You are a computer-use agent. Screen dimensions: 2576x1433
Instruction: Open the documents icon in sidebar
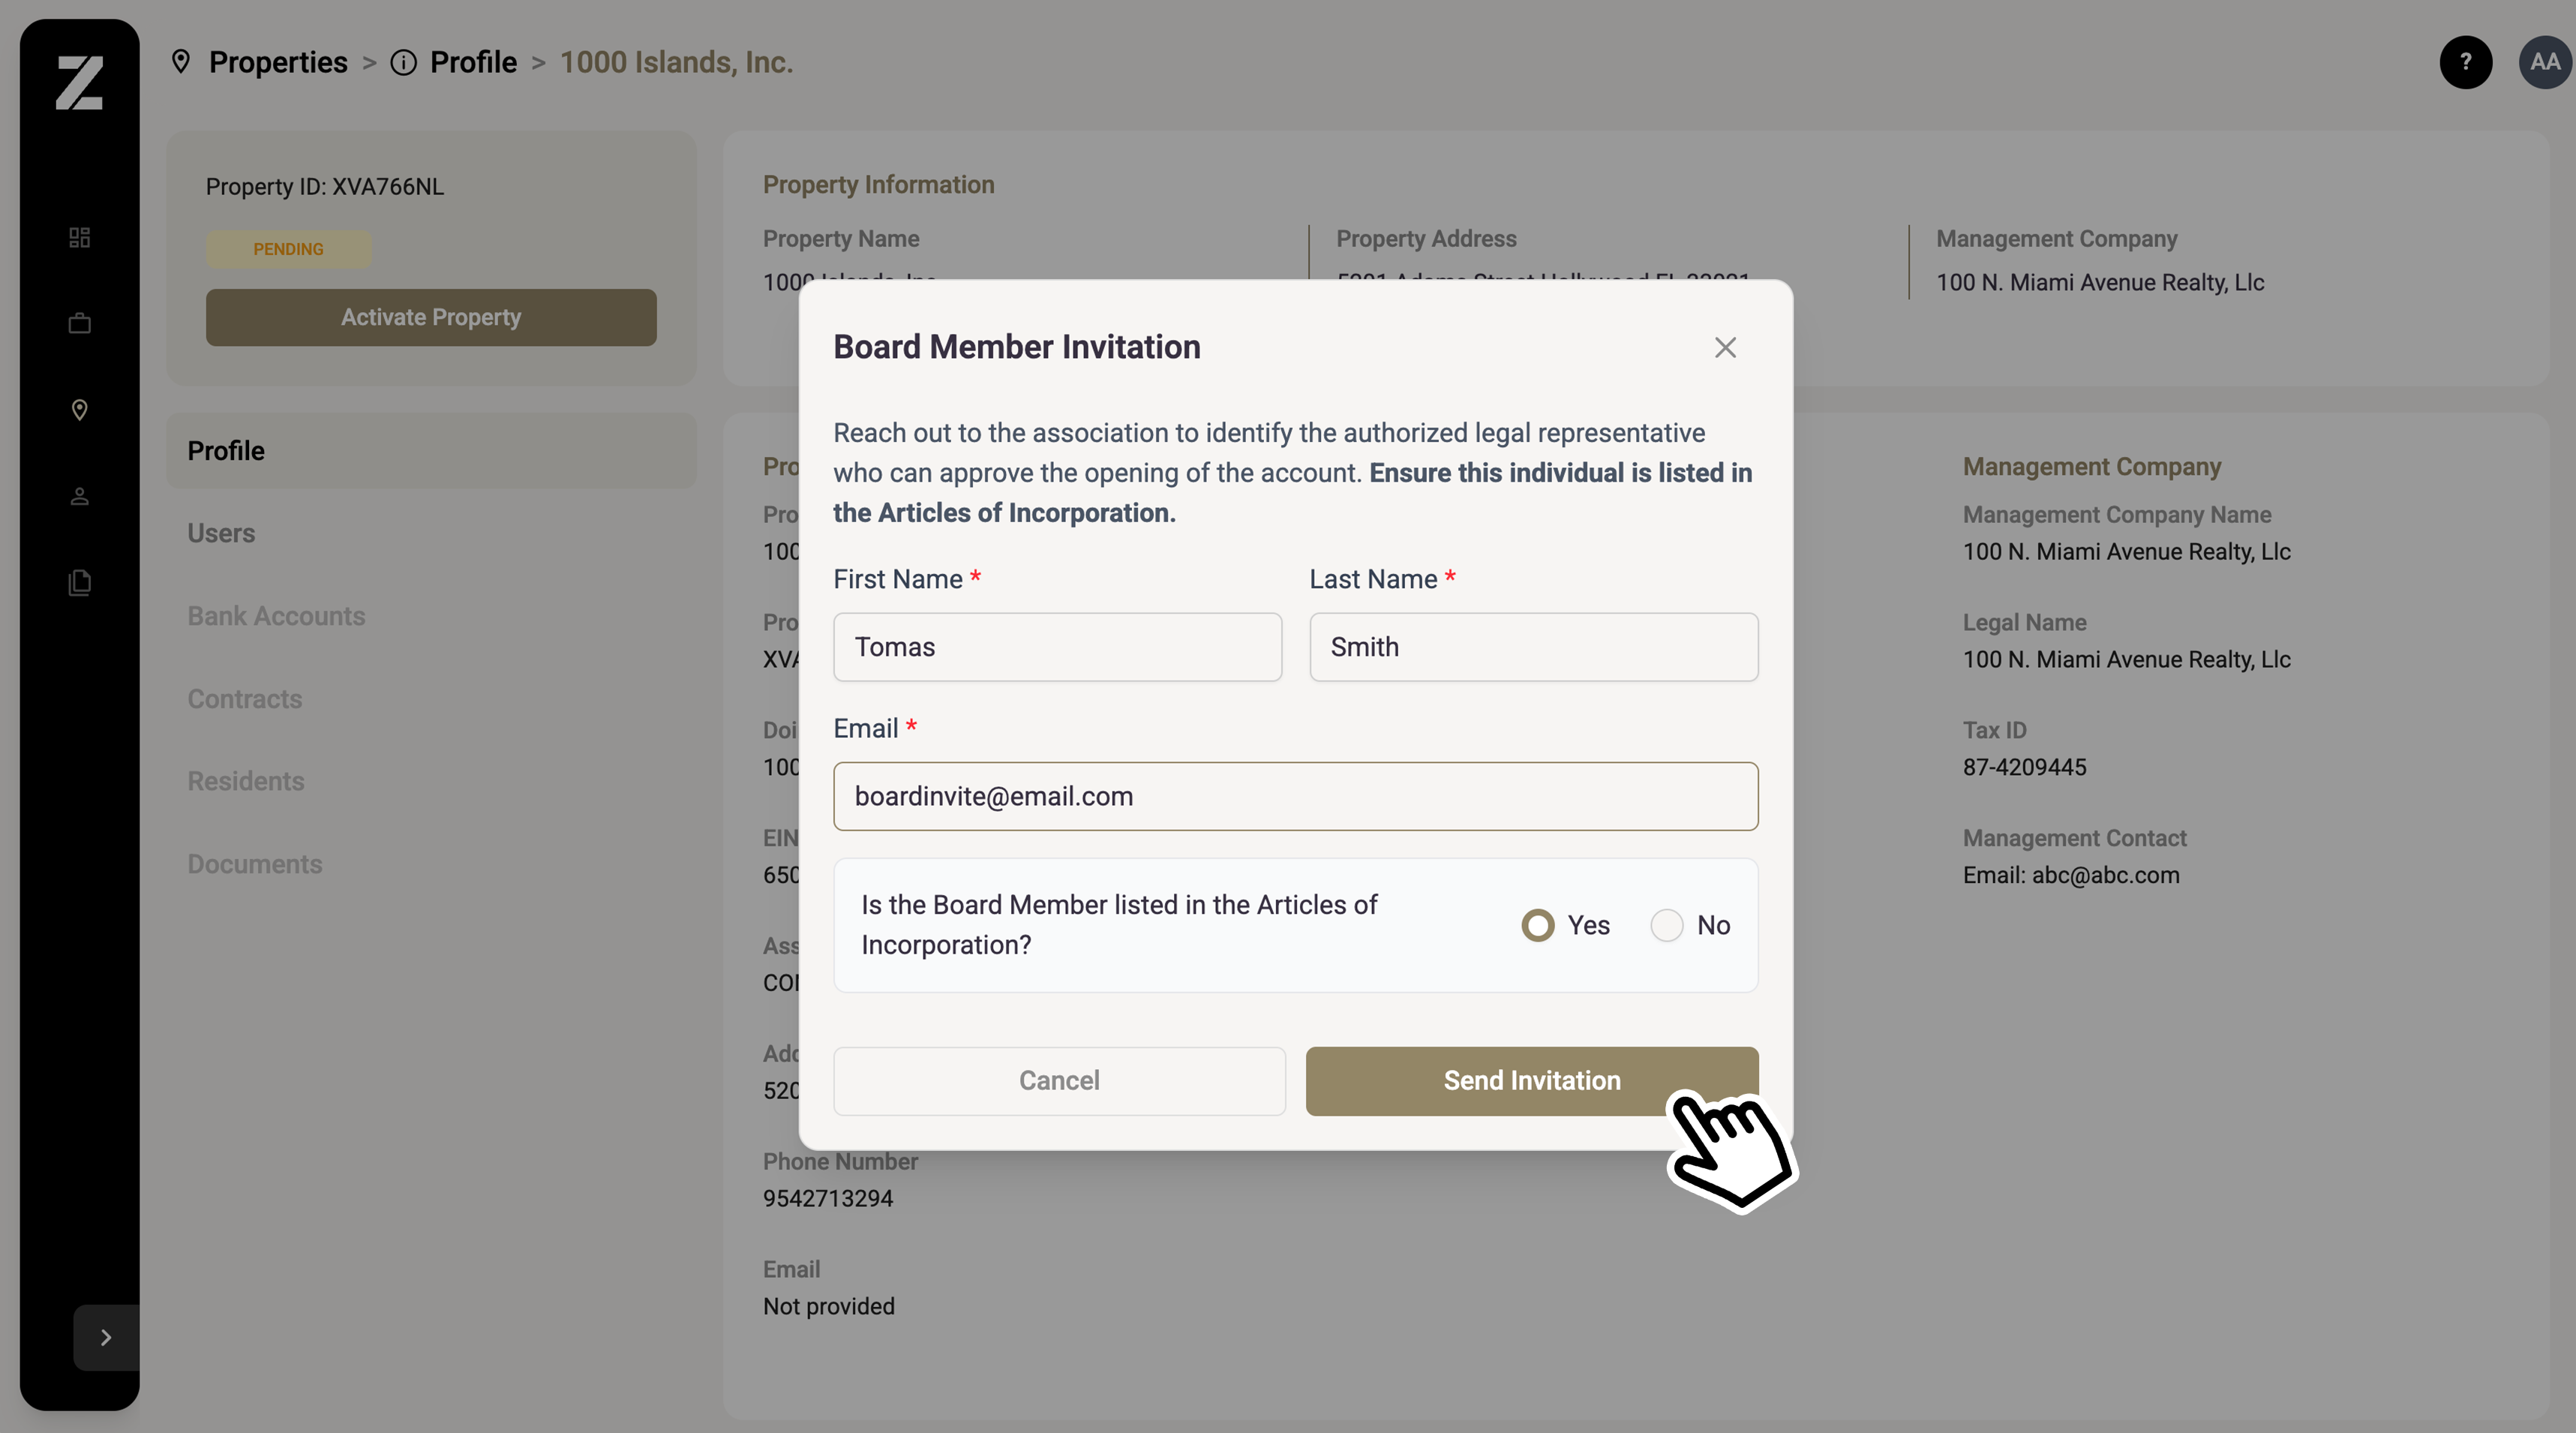[x=79, y=582]
